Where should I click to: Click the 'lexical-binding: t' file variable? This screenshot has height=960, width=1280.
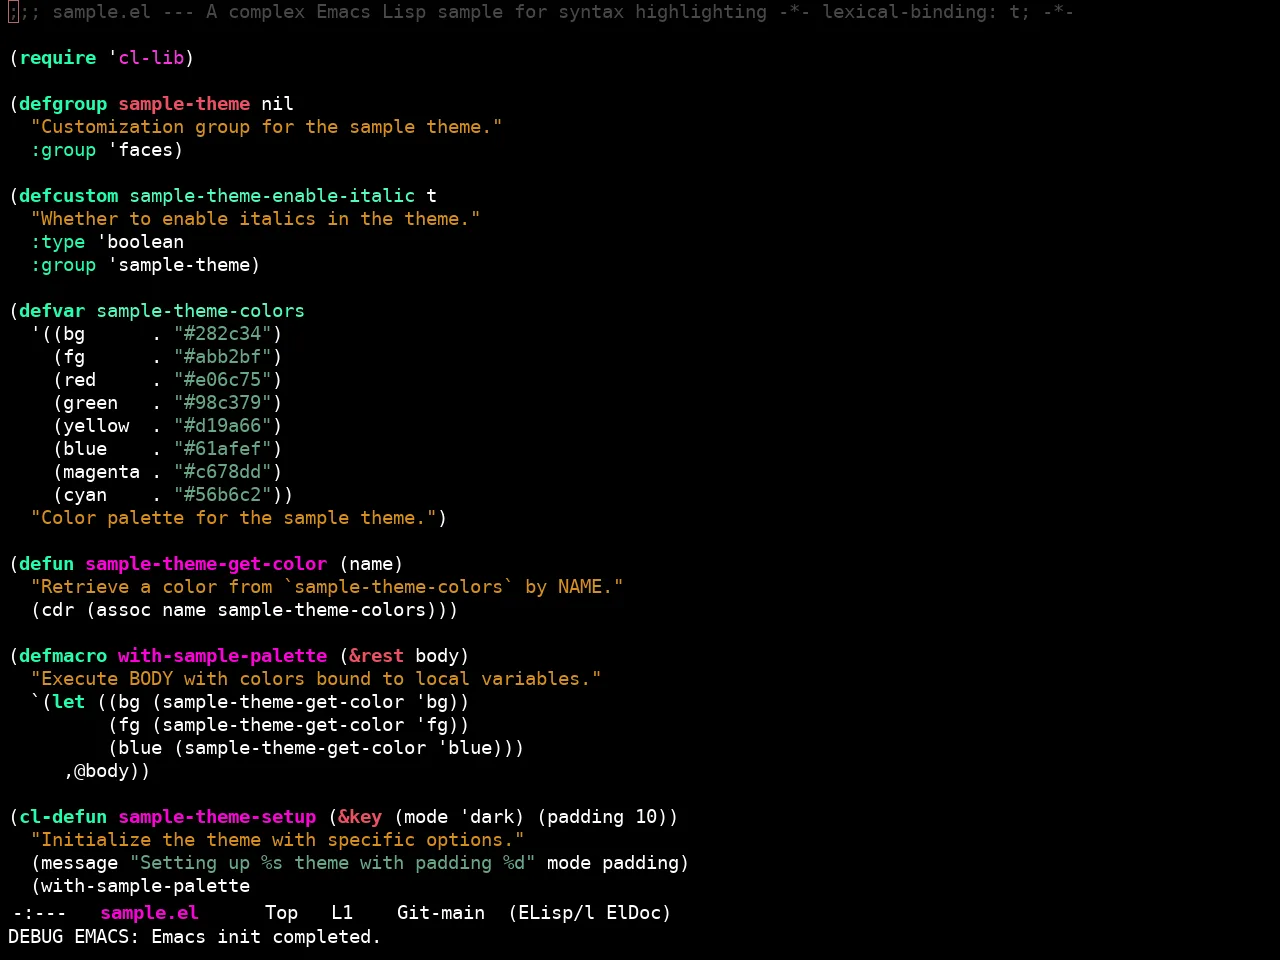pos(920,12)
